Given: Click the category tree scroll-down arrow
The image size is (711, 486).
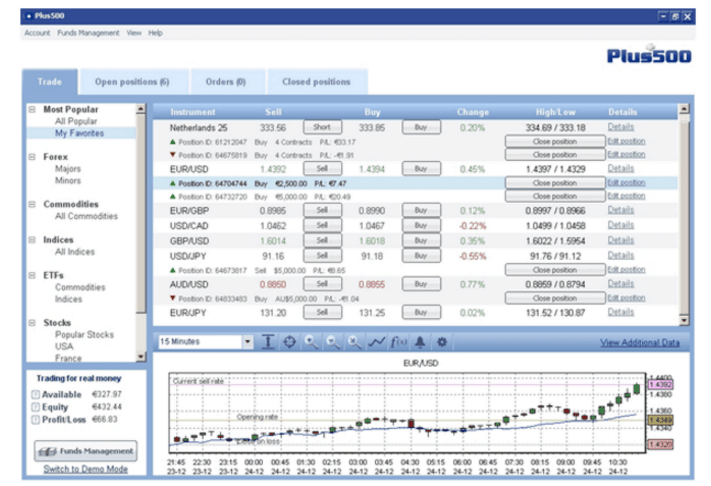Looking at the screenshot, I should (x=141, y=357).
